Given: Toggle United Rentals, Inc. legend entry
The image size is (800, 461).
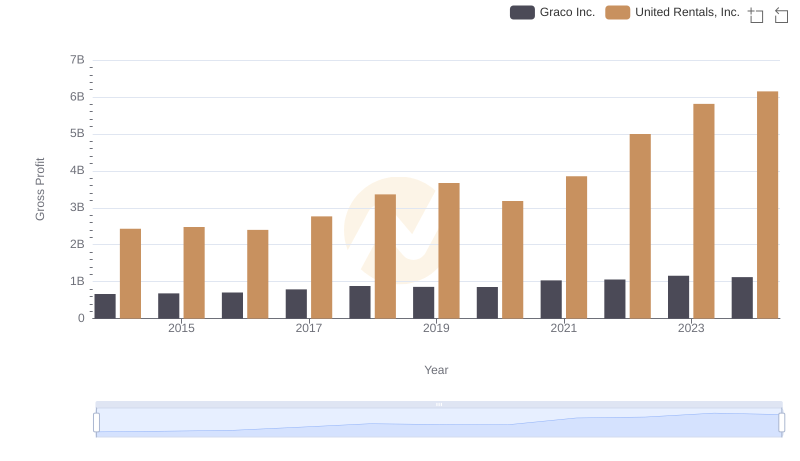Looking at the screenshot, I should click(672, 12).
